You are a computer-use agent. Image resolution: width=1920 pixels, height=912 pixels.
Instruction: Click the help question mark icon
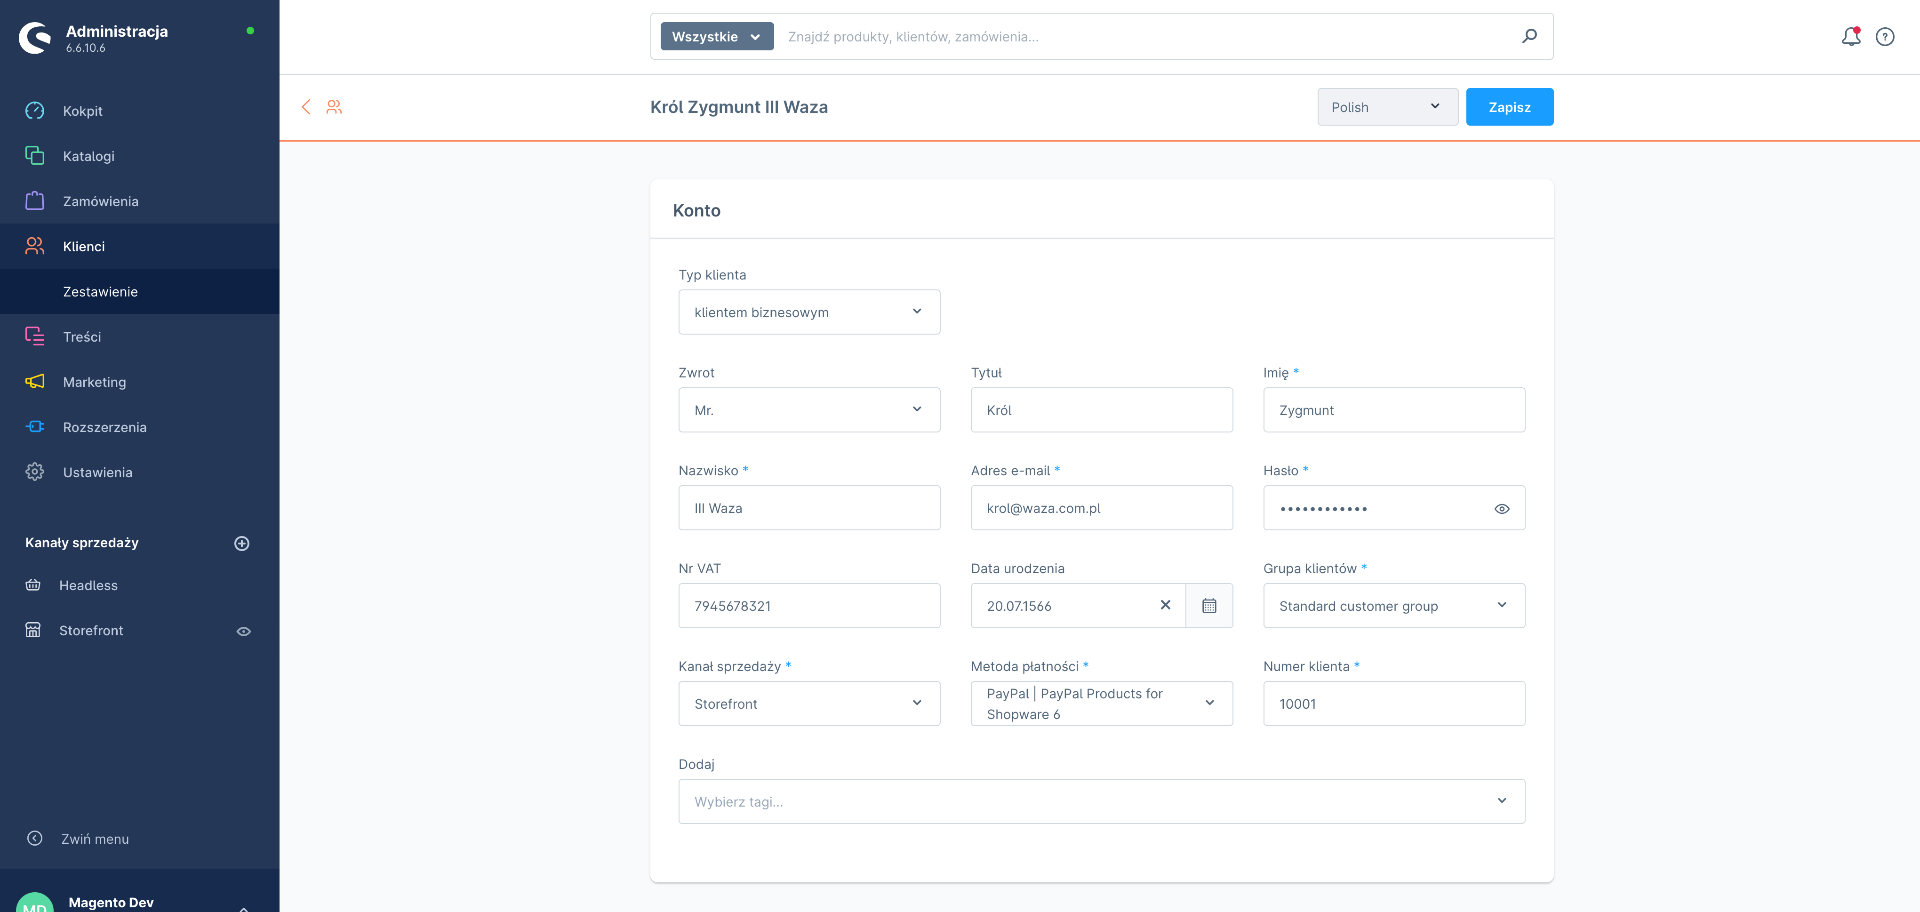[x=1885, y=37]
